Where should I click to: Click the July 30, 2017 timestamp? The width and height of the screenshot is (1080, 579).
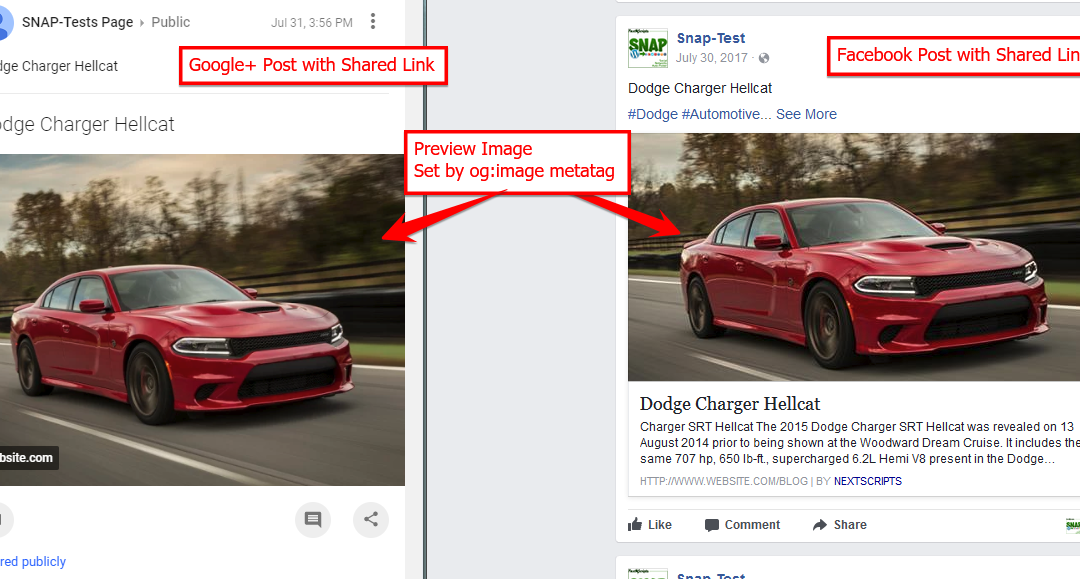[x=712, y=58]
